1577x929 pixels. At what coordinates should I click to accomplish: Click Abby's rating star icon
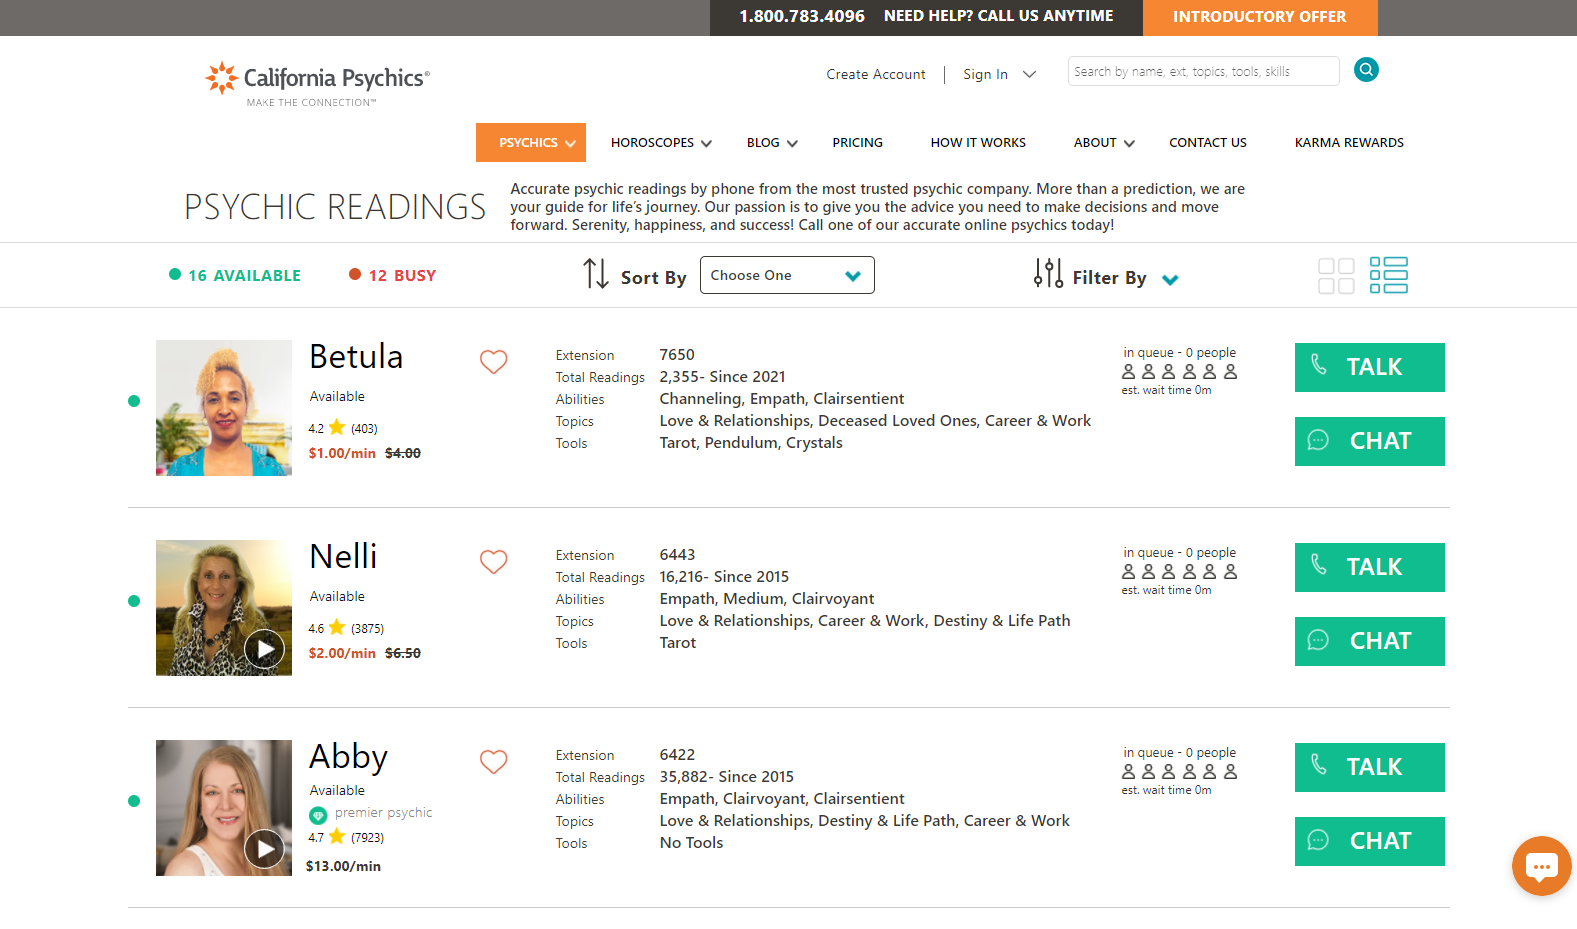click(x=337, y=836)
